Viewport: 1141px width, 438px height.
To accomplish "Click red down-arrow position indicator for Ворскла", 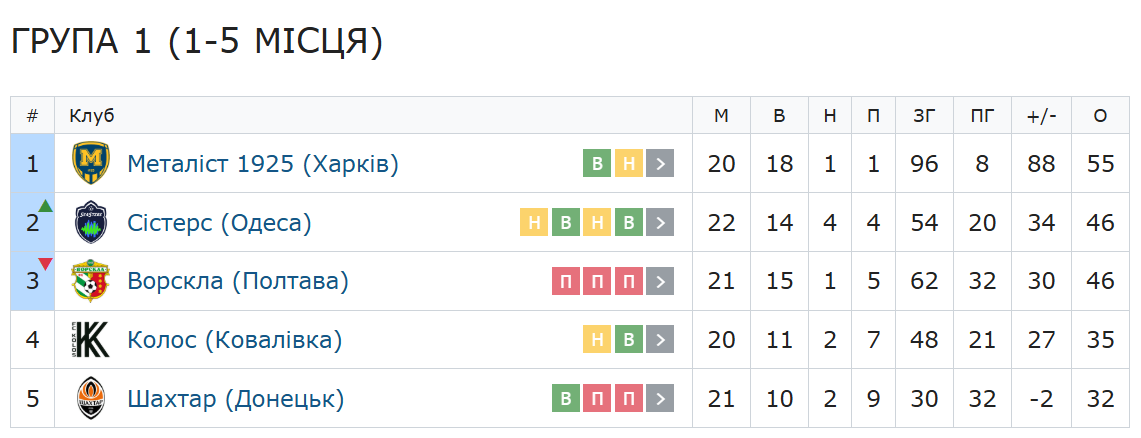I will click(45, 265).
